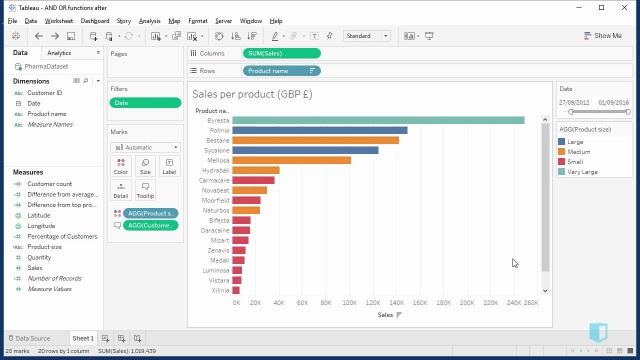Viewport: 640px width, 360px height.
Task: Click the Sort Ascending toolbar icon
Action: (236, 36)
